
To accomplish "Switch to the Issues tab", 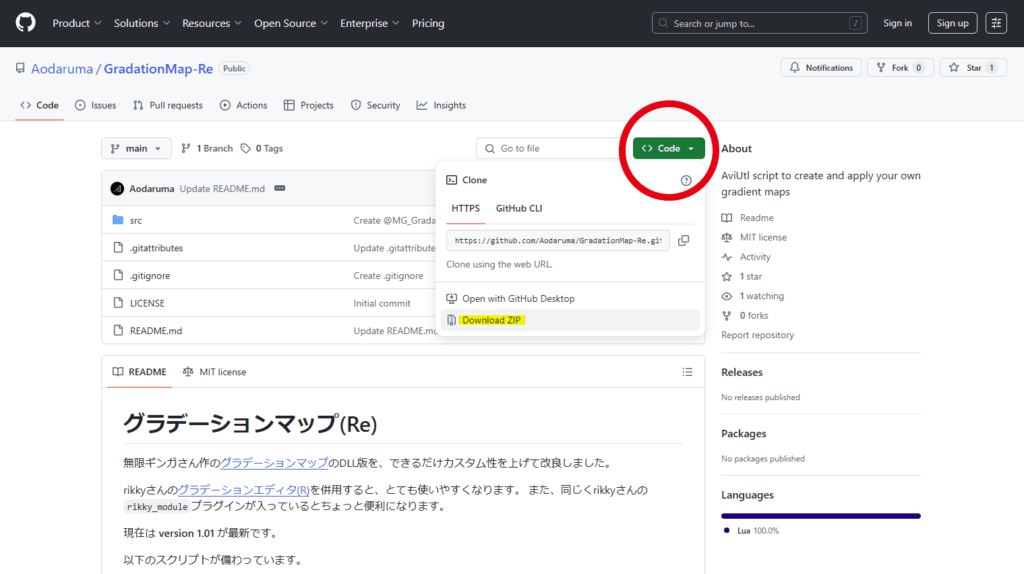I will (95, 105).
